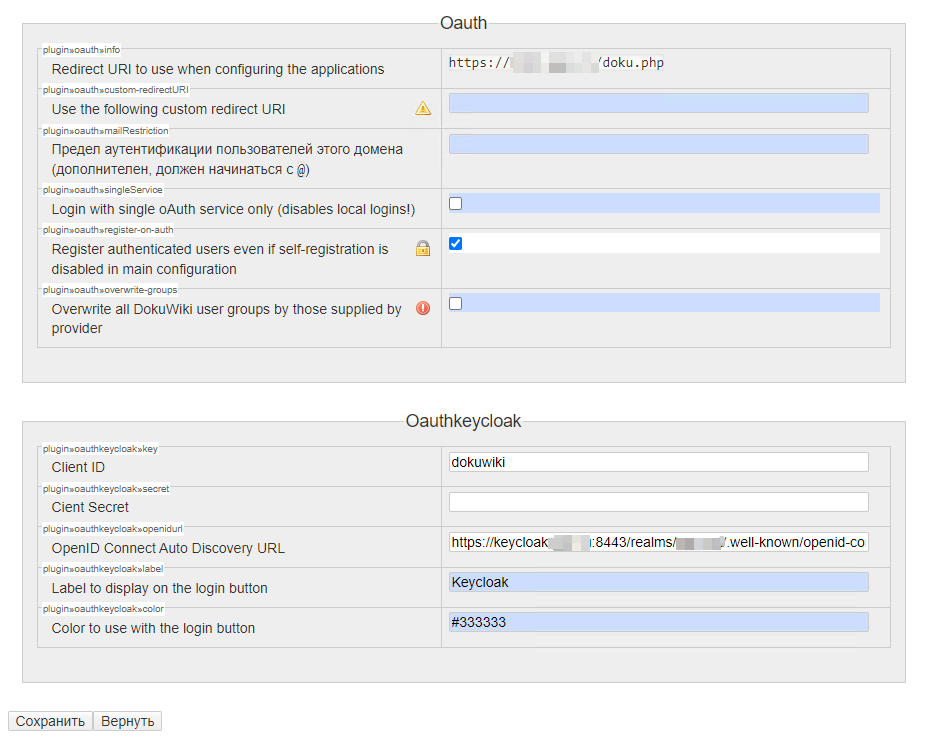
Task: Click the plugin»oauth»singleService setting key label
Action: click(x=102, y=190)
